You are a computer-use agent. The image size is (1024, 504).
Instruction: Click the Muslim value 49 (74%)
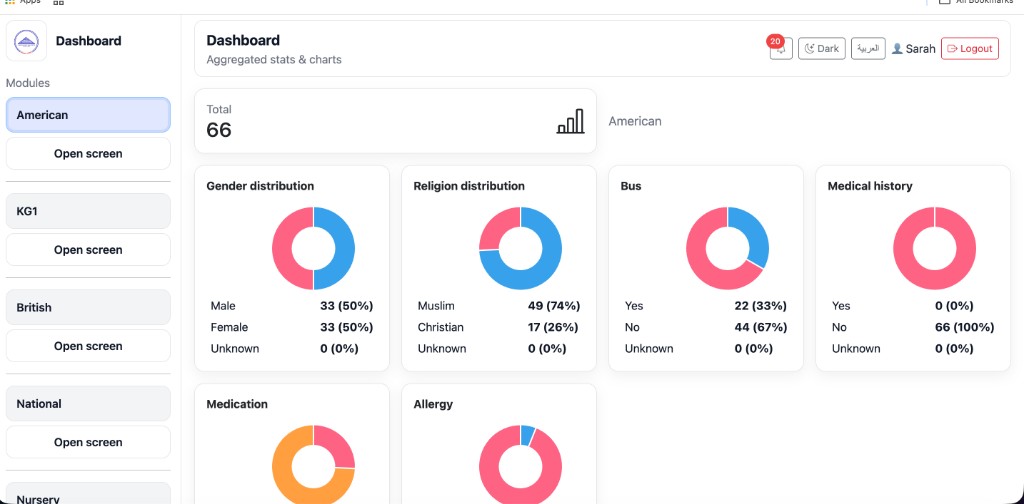coord(554,306)
